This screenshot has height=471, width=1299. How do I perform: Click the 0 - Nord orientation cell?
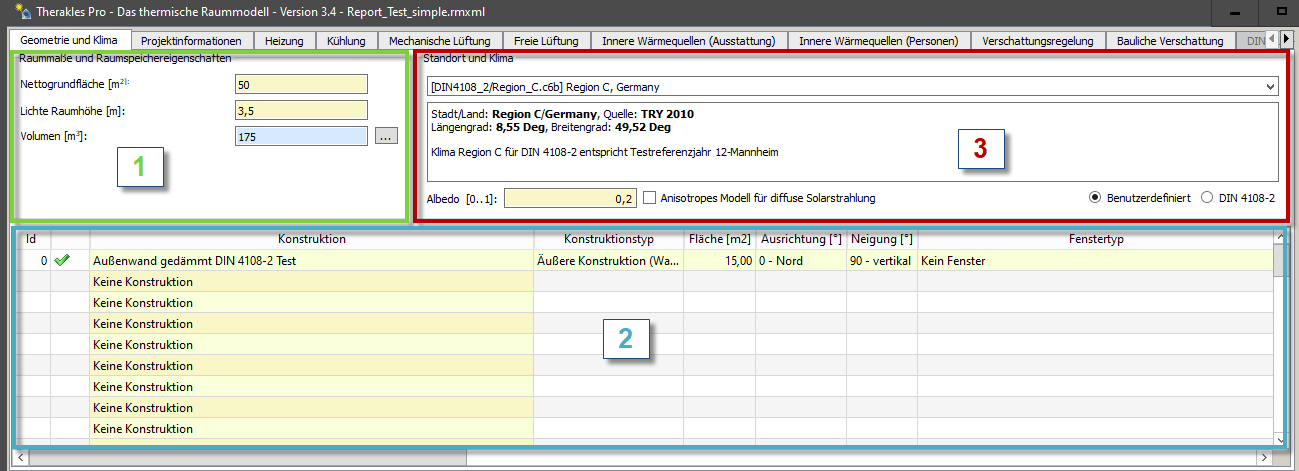coord(801,260)
